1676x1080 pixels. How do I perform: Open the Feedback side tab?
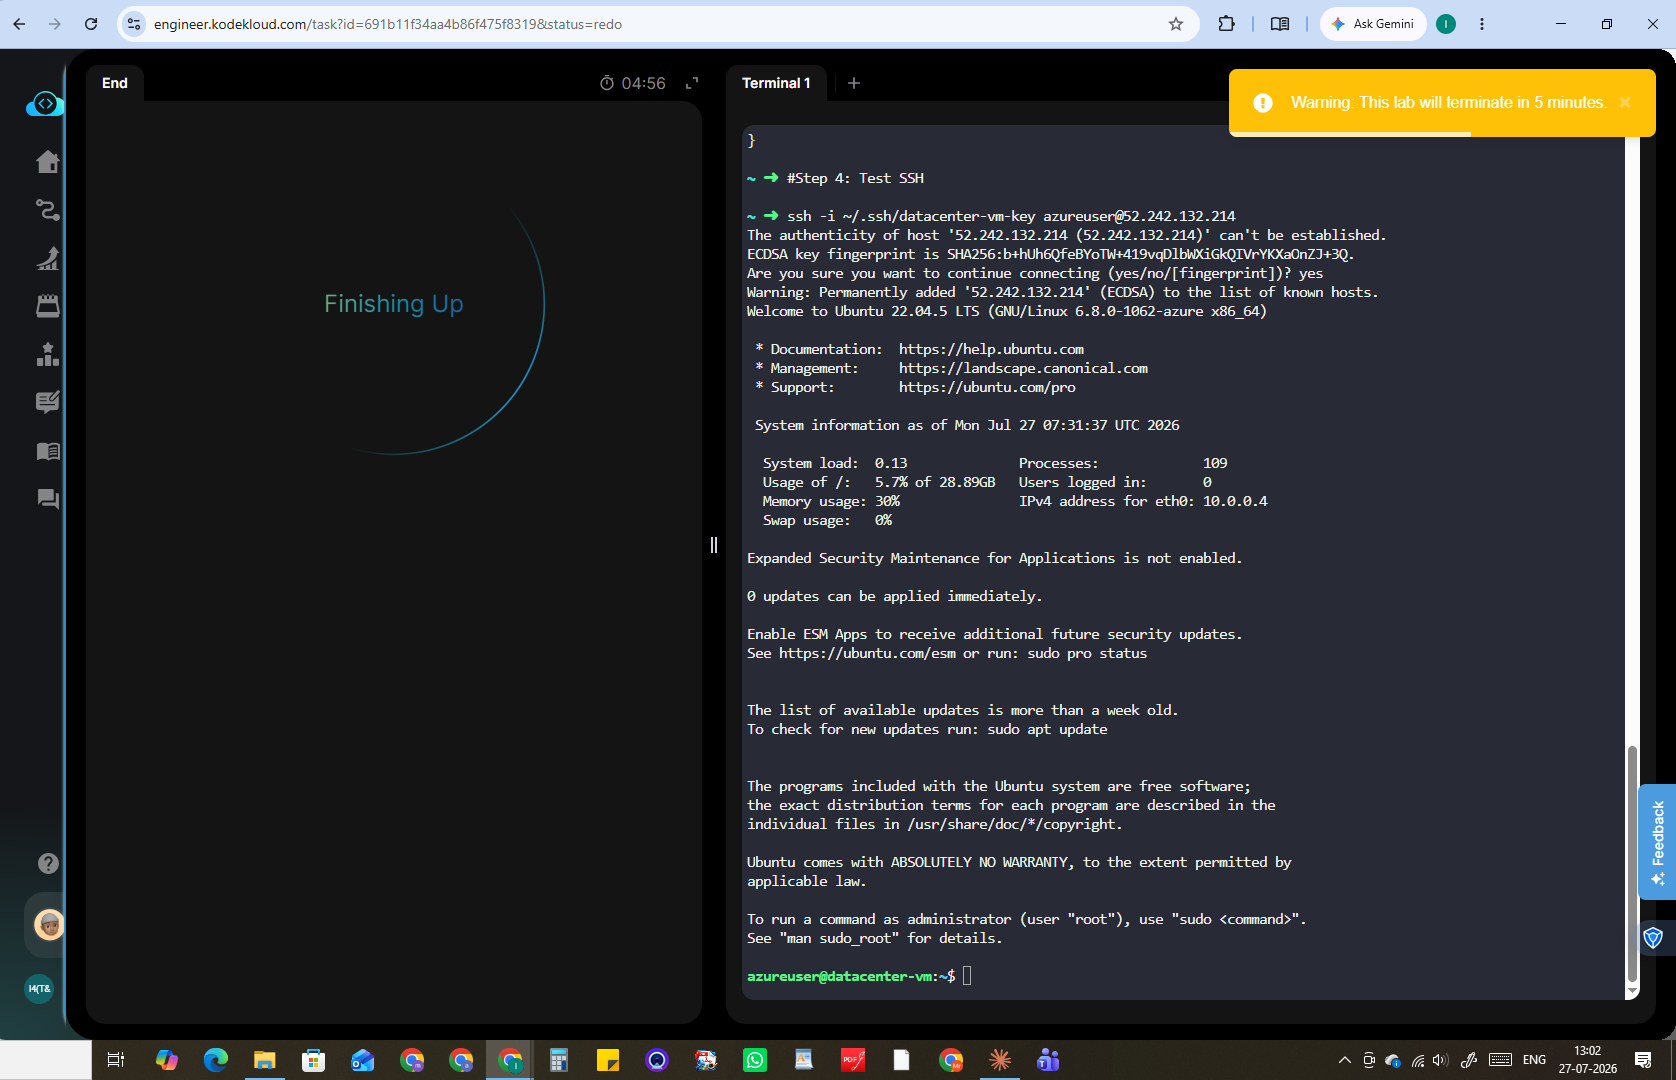click(1657, 841)
